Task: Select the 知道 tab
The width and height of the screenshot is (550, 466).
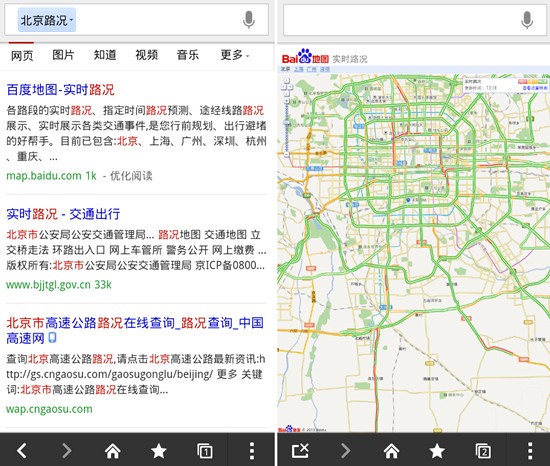Action: point(105,55)
